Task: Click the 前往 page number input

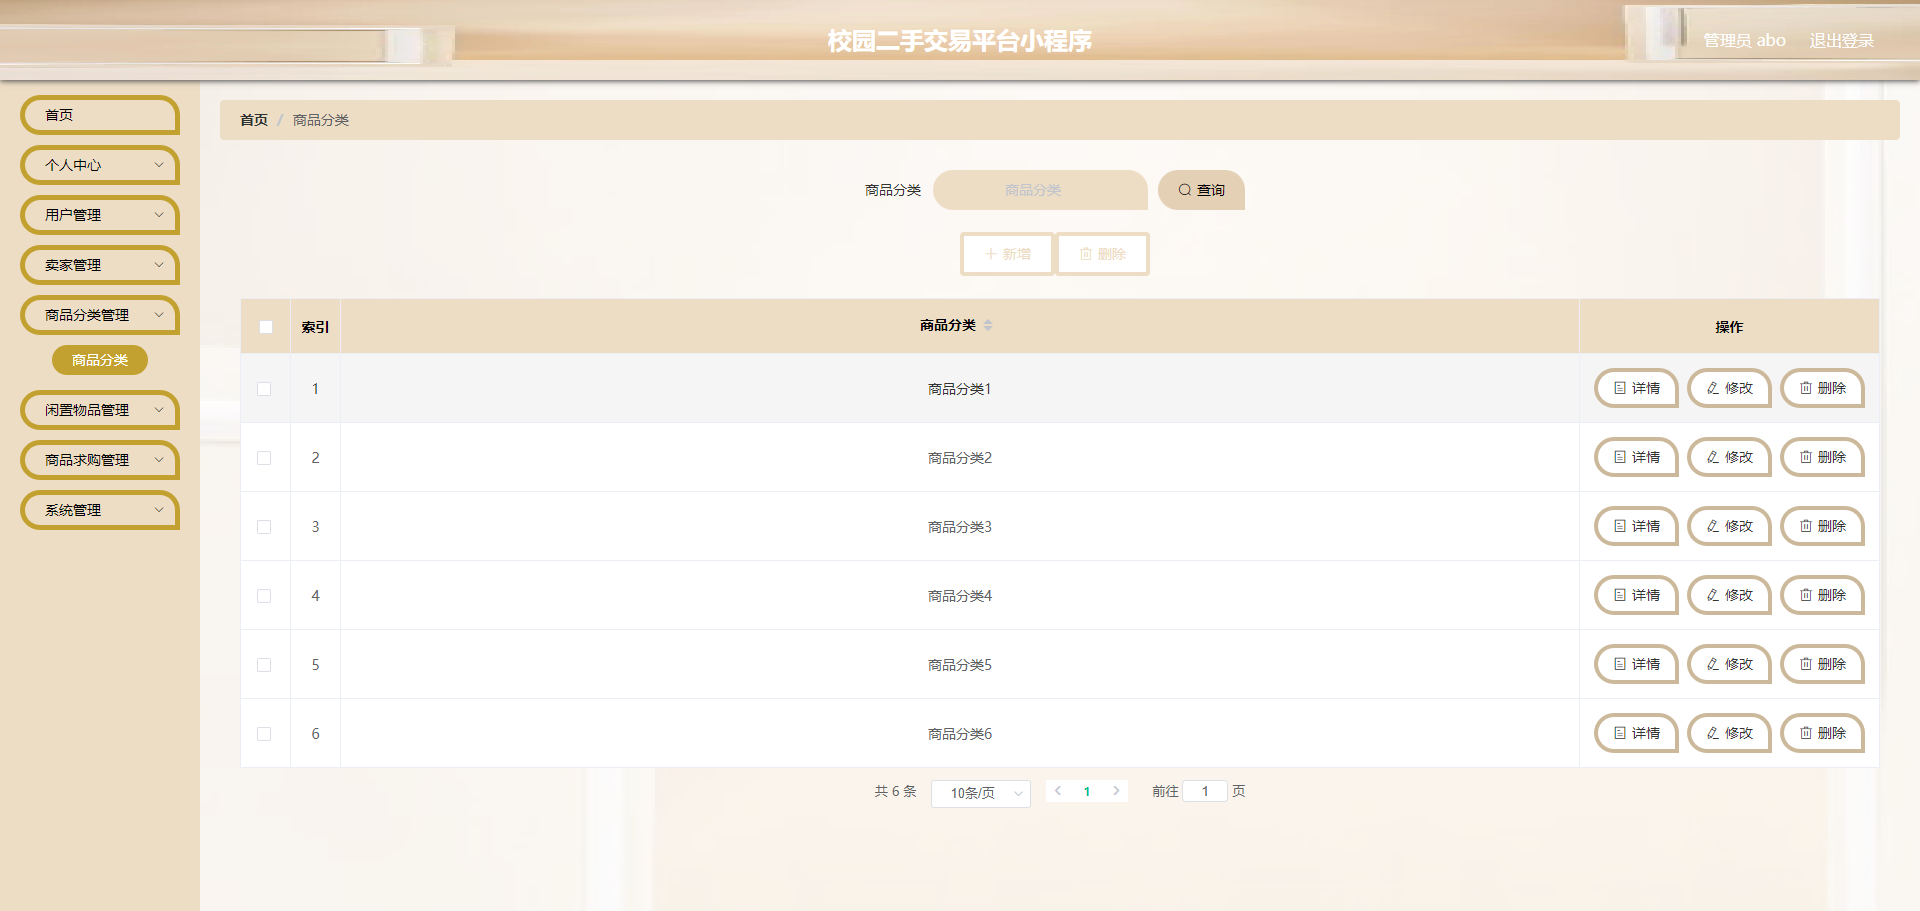Action: [1205, 791]
